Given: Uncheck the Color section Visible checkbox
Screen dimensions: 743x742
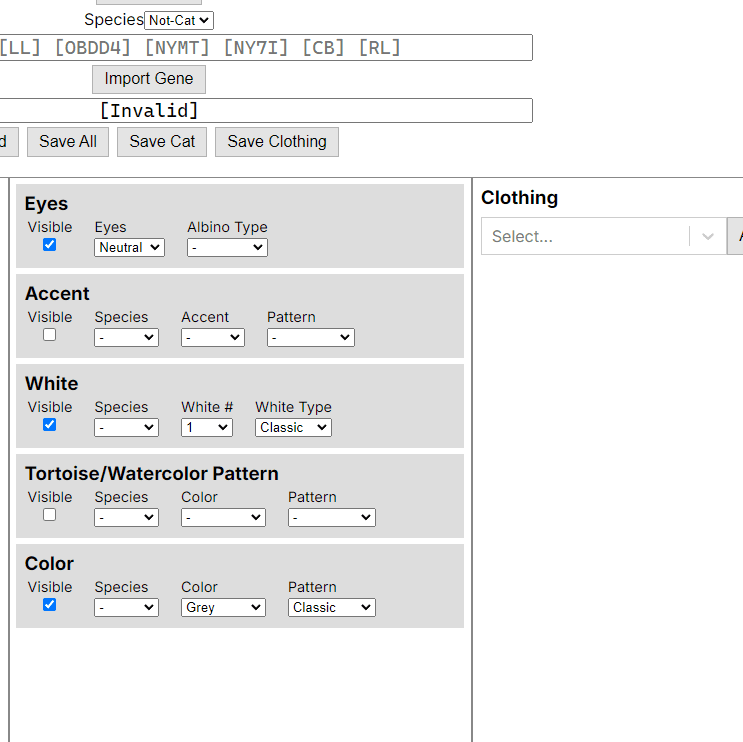Looking at the screenshot, I should 50,605.
